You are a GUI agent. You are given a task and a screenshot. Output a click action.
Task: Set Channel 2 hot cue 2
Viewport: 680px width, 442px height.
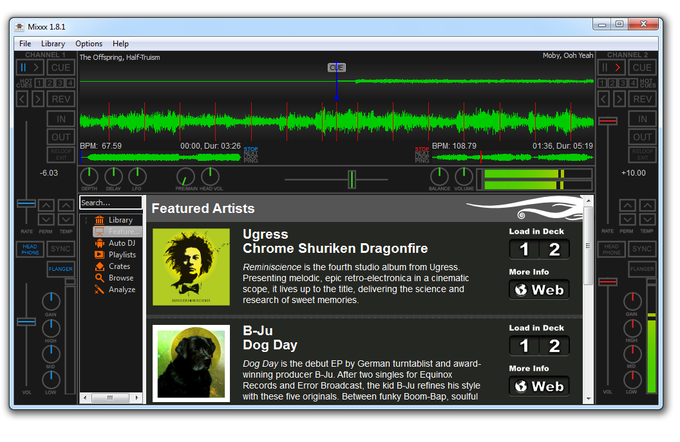tap(612, 83)
